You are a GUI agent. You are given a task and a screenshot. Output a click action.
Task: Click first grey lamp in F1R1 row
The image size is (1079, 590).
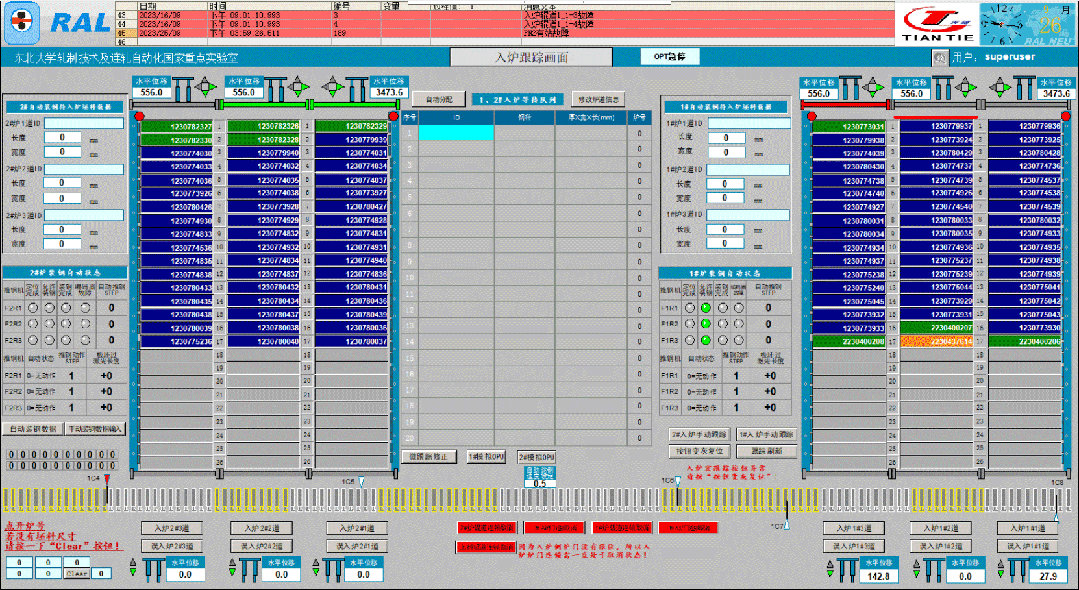pos(690,308)
